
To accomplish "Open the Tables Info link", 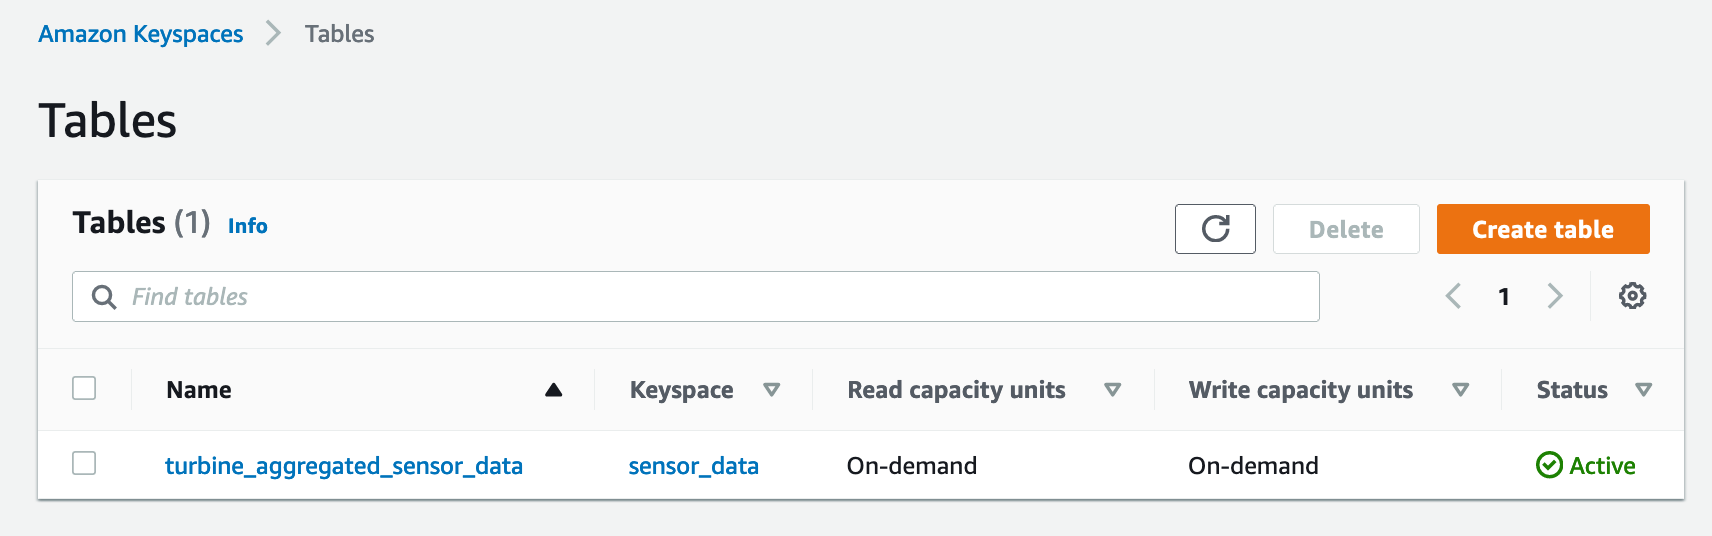I will (x=247, y=226).
